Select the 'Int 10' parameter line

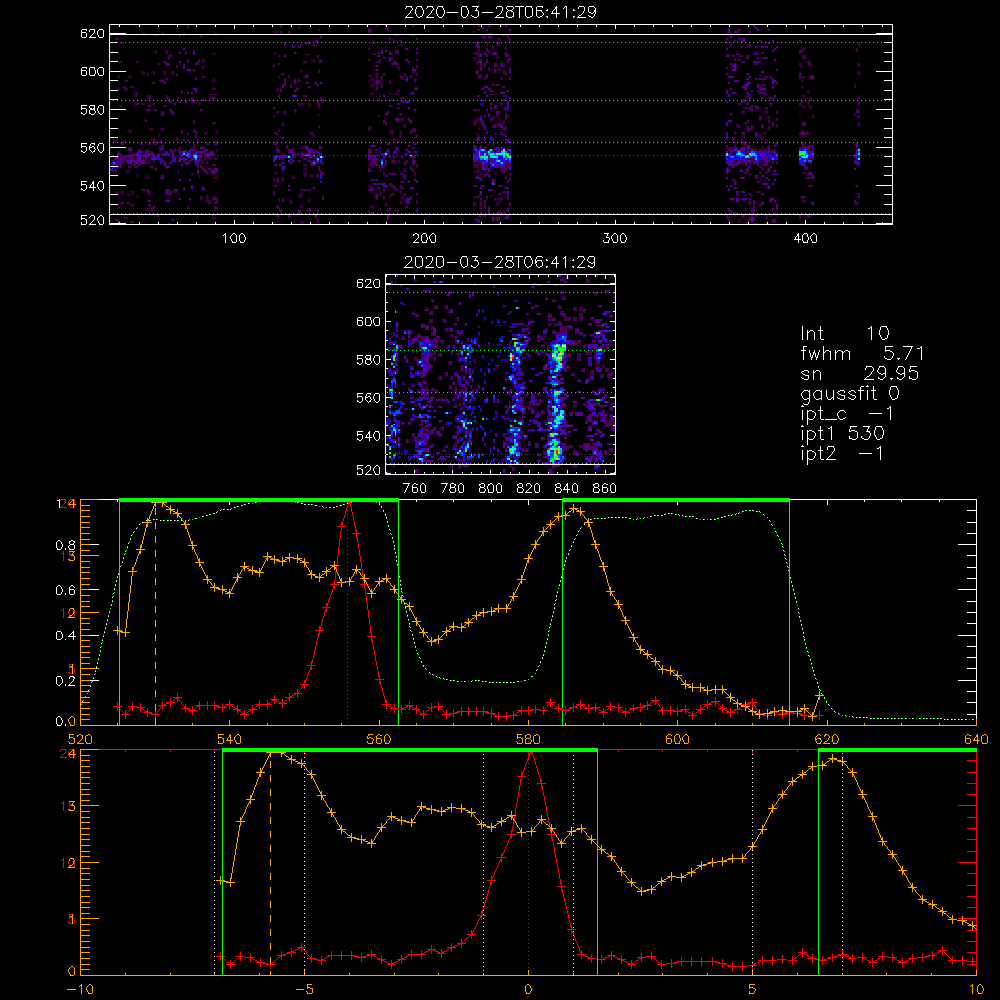[x=844, y=333]
